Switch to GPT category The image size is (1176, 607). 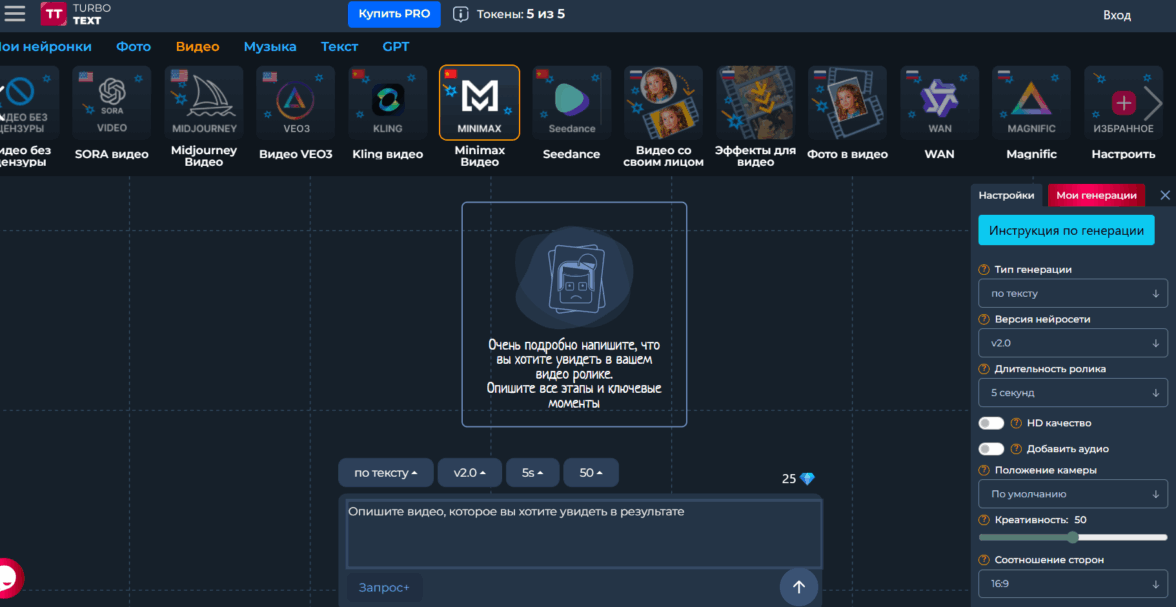396,47
